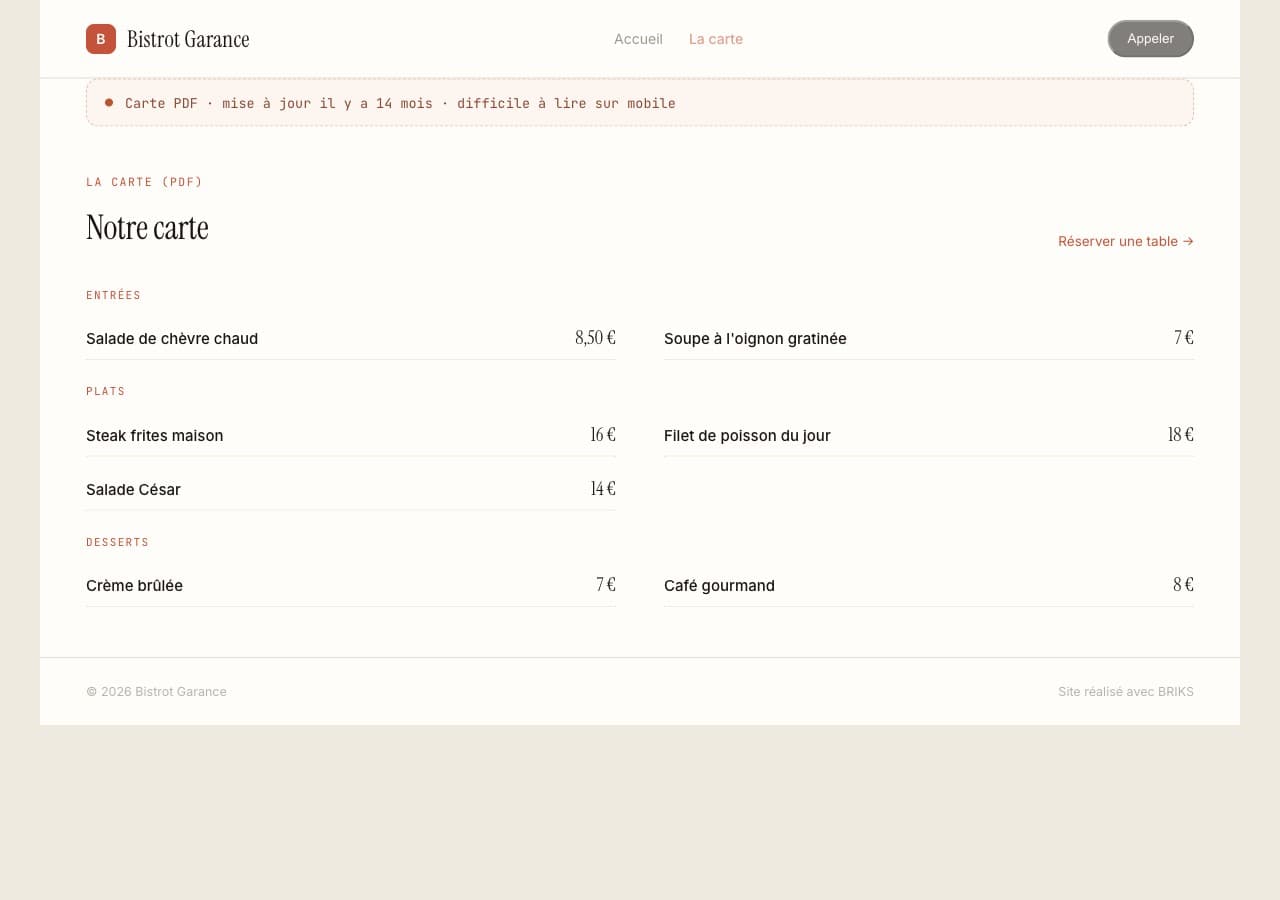Click the Réserver une table link

(x=1126, y=241)
